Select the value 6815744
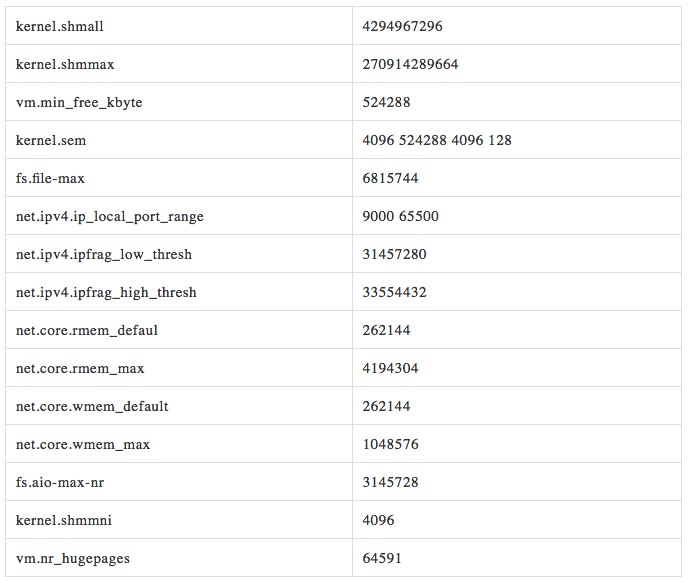 pyautogui.click(x=390, y=178)
